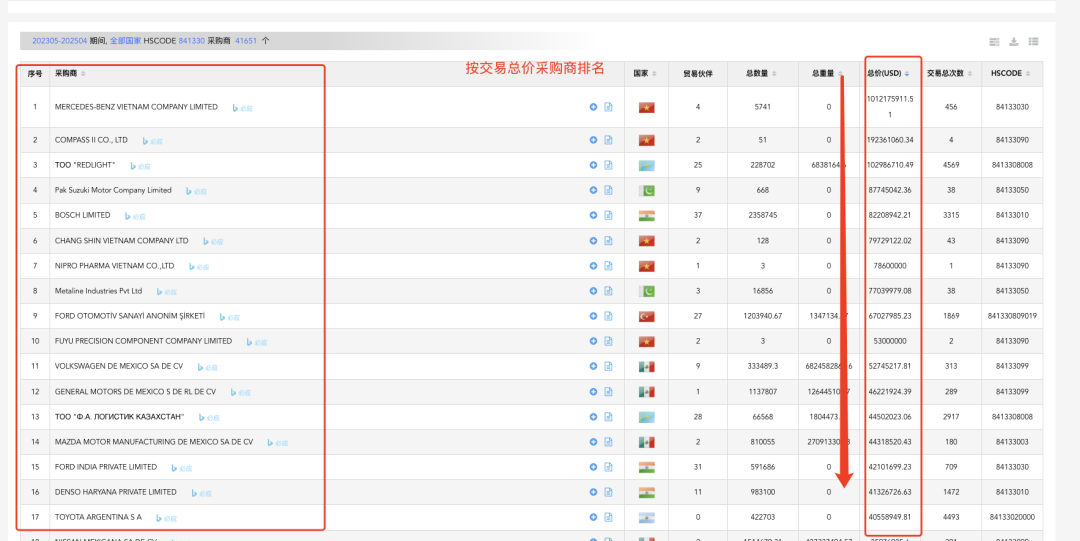The height and width of the screenshot is (541, 1080).
Task: Select buyer name MAZDA MOTOR MANUFACTURING DE MEXICO
Action: (154, 441)
